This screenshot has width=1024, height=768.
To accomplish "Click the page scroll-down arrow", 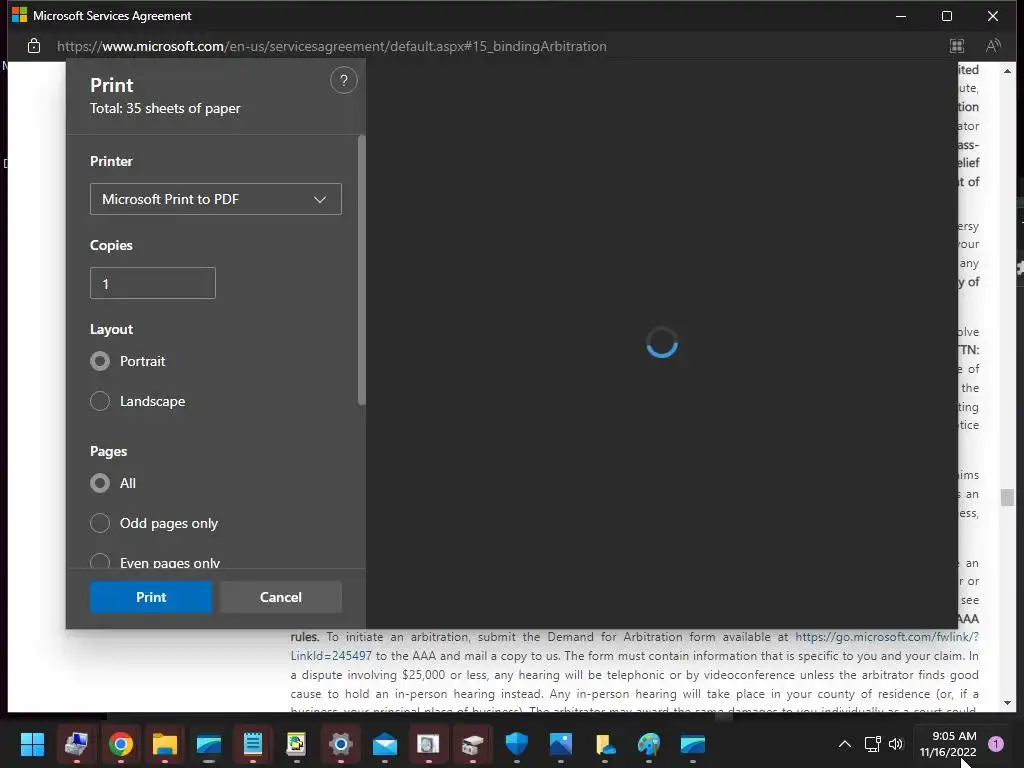I will click(1007, 703).
